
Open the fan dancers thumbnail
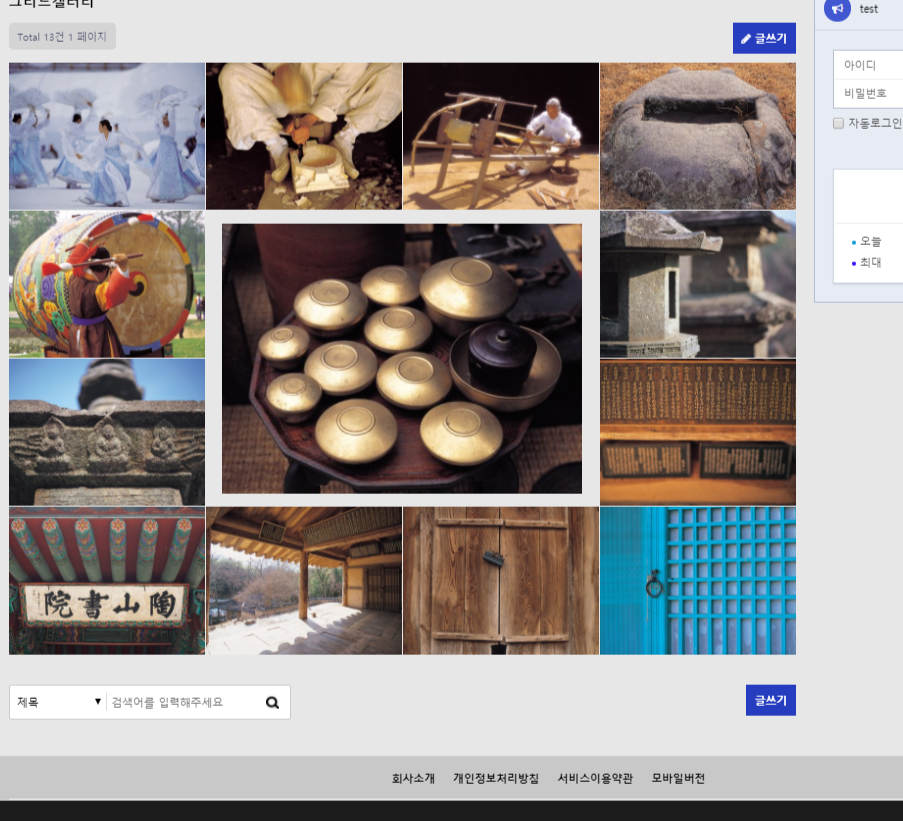(x=107, y=136)
